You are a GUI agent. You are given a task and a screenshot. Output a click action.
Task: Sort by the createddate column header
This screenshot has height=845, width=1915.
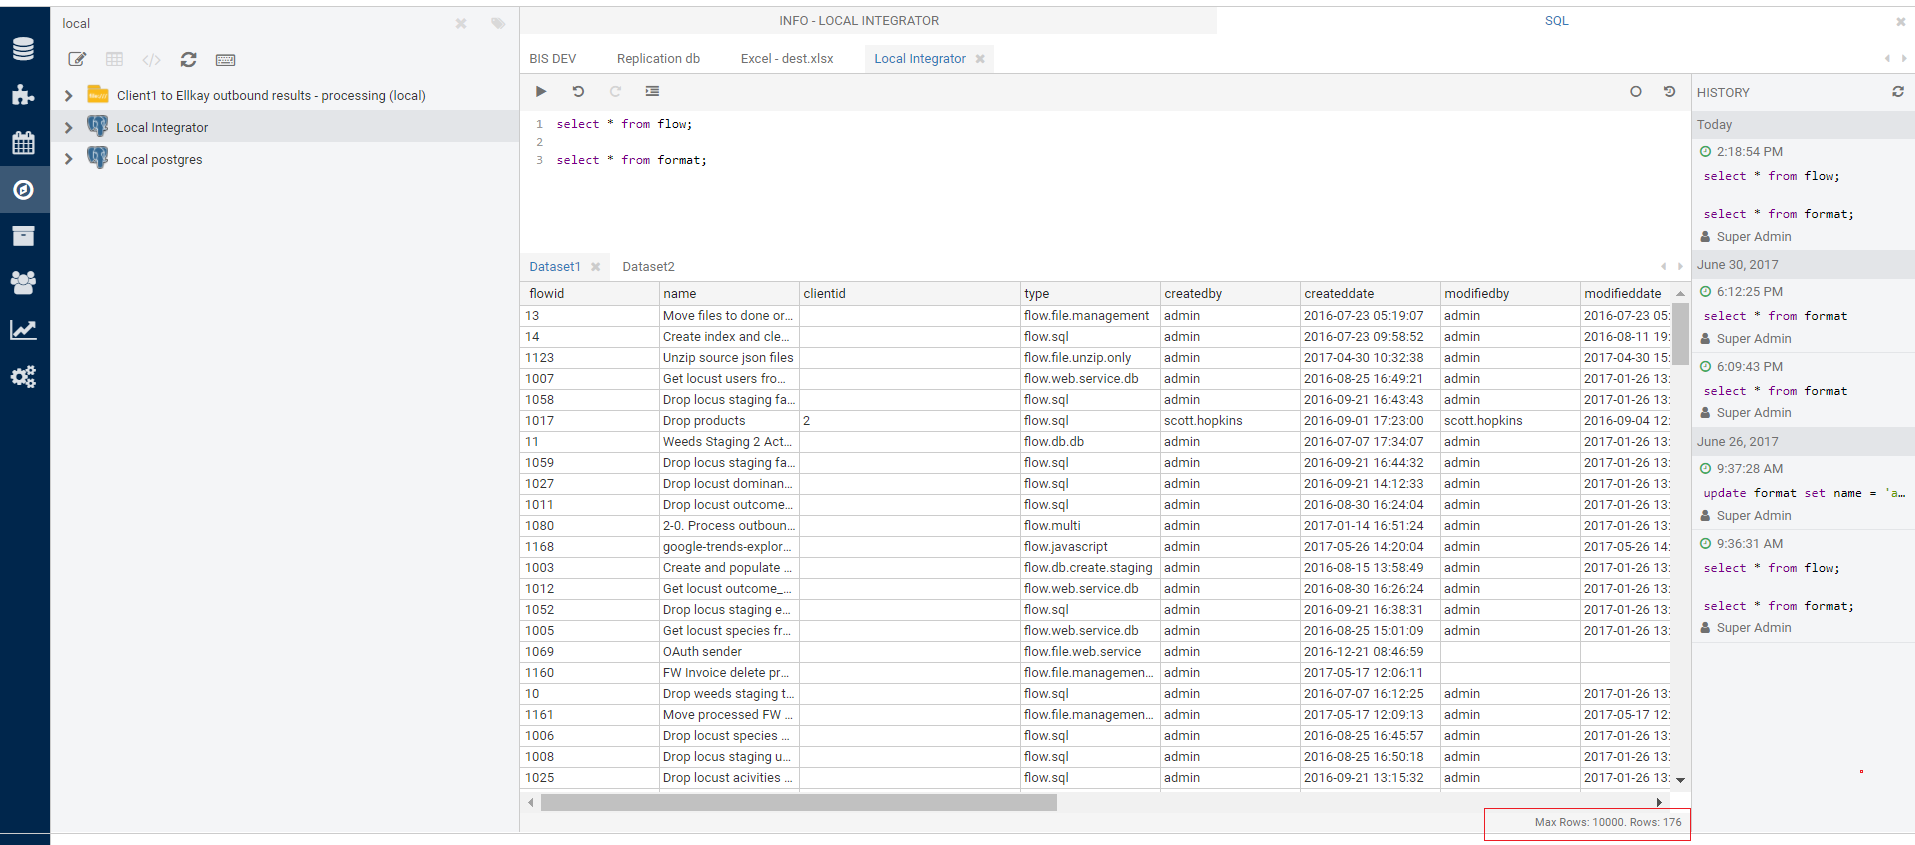pos(1370,294)
